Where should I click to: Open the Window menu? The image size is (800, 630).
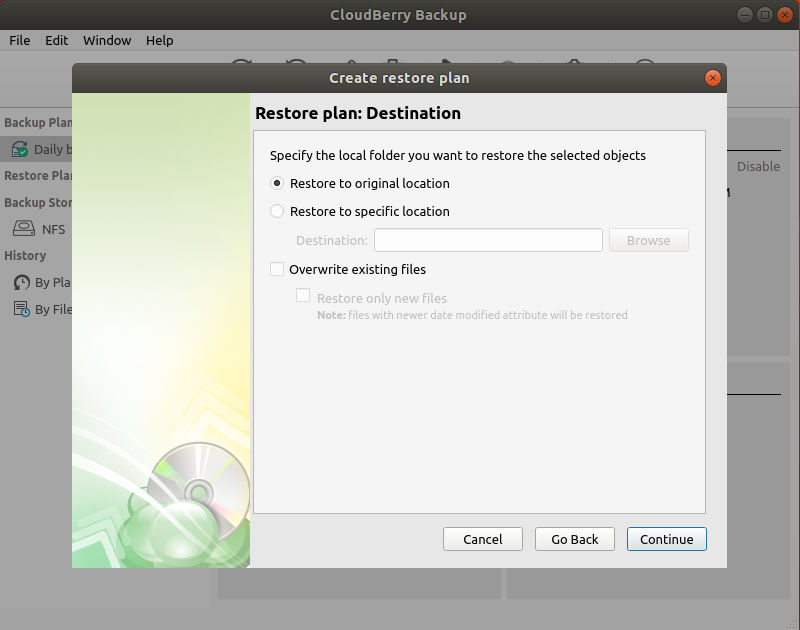[x=107, y=40]
